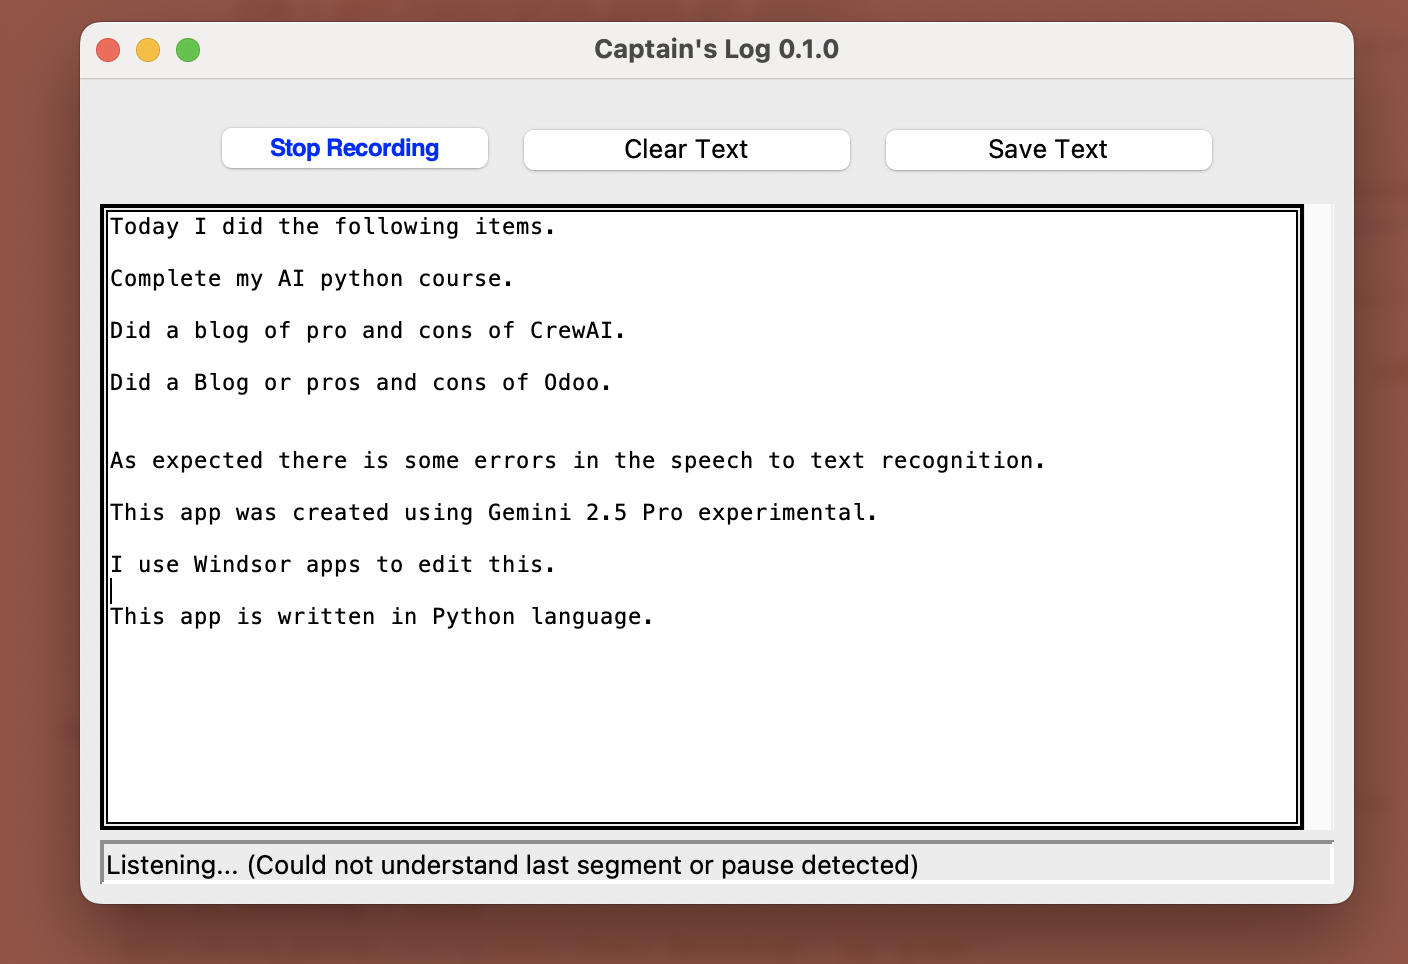1408x964 pixels.
Task: Click the line "Today I did the following items."
Action: pos(333,227)
